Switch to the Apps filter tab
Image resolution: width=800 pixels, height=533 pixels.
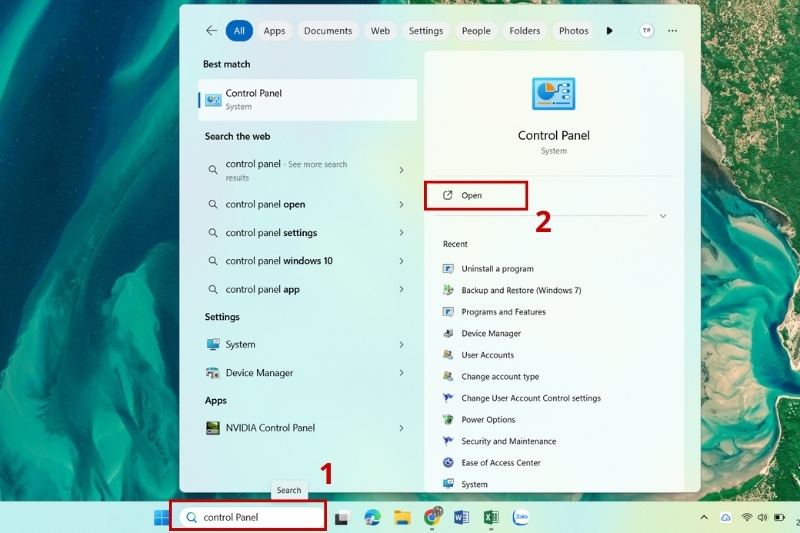(x=274, y=31)
